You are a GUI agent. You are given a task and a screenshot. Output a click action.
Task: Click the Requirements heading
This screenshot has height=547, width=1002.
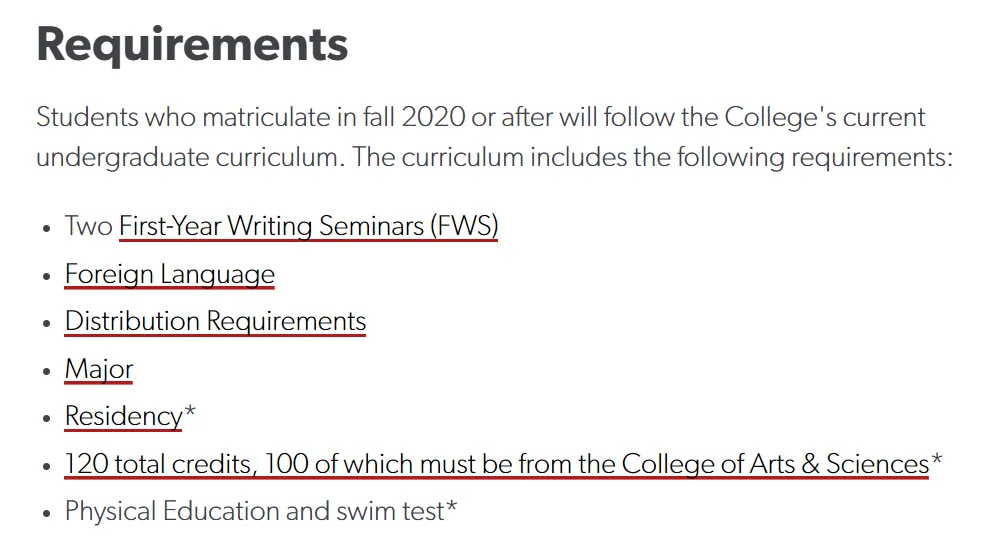(x=192, y=44)
